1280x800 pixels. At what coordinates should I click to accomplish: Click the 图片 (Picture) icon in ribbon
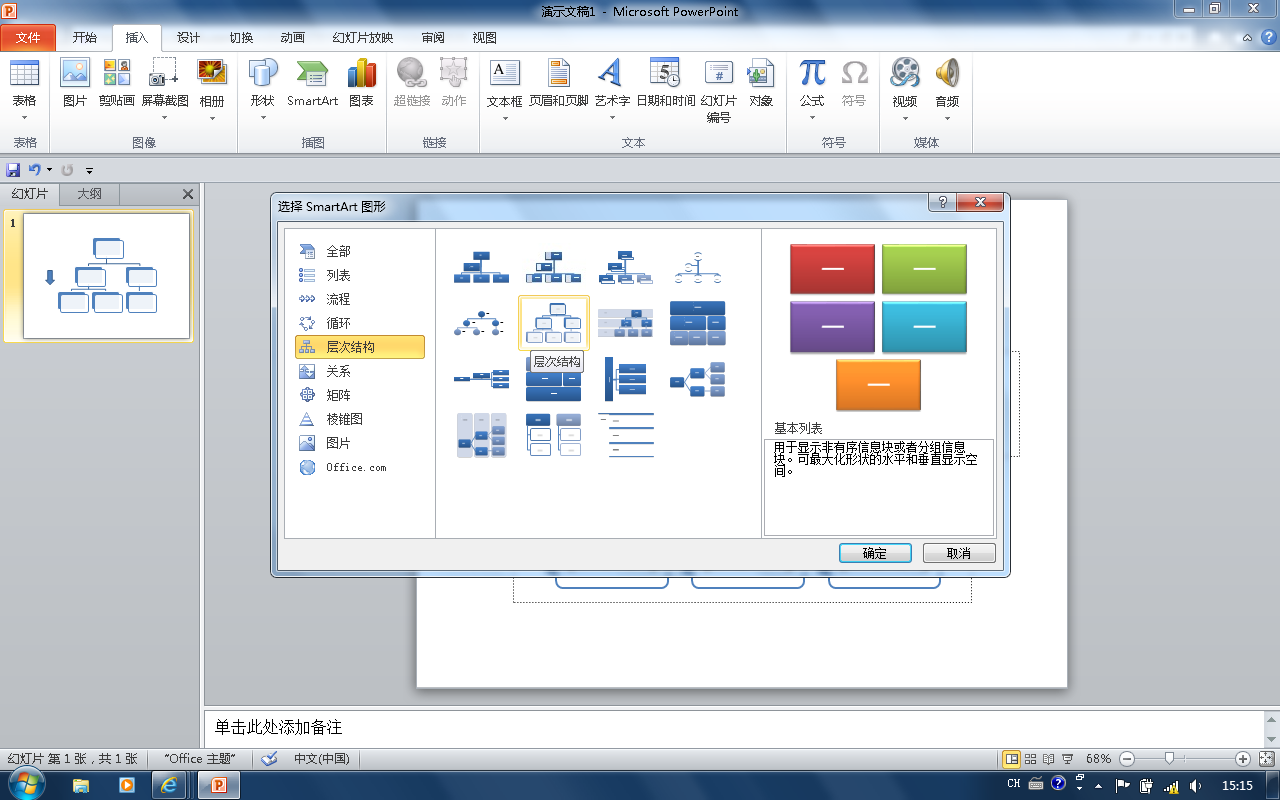point(75,83)
